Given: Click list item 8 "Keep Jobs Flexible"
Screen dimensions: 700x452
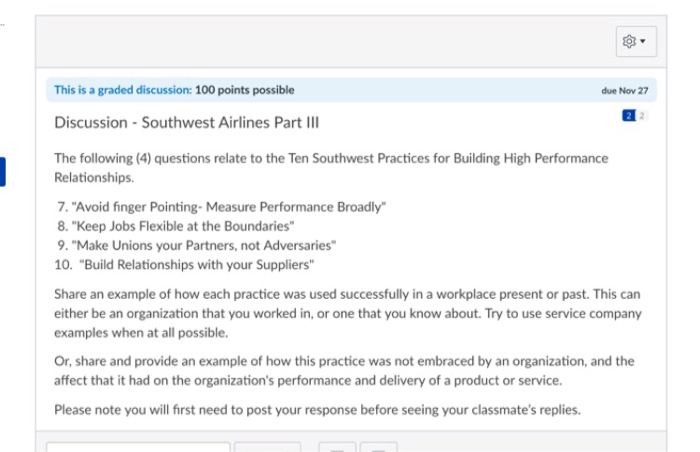Looking at the screenshot, I should 175,226.
